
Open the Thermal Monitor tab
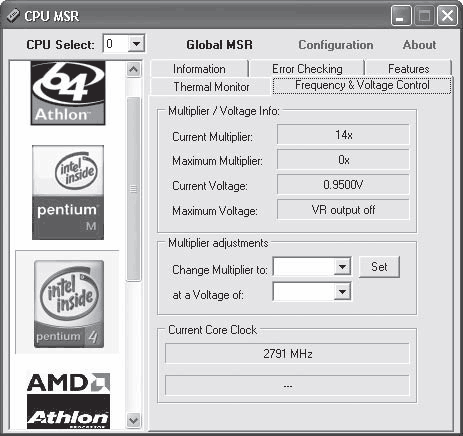(211, 87)
